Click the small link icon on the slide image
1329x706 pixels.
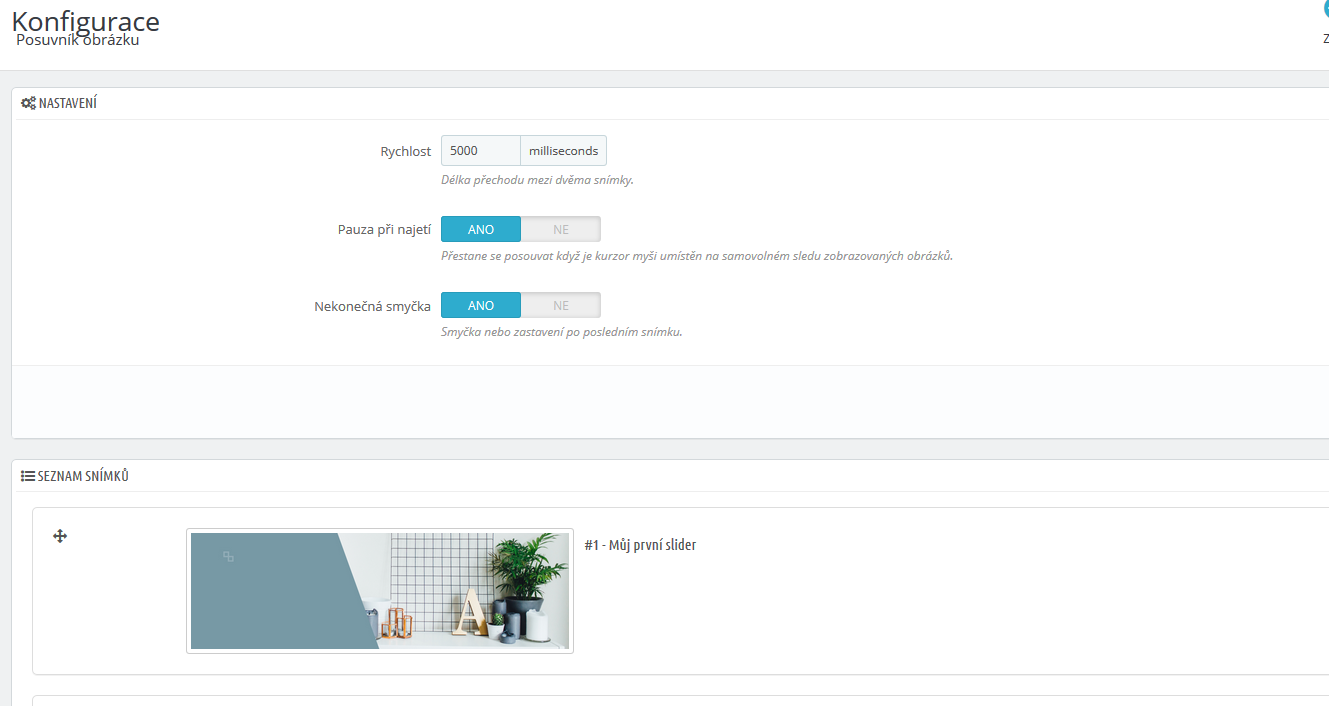pyautogui.click(x=228, y=556)
